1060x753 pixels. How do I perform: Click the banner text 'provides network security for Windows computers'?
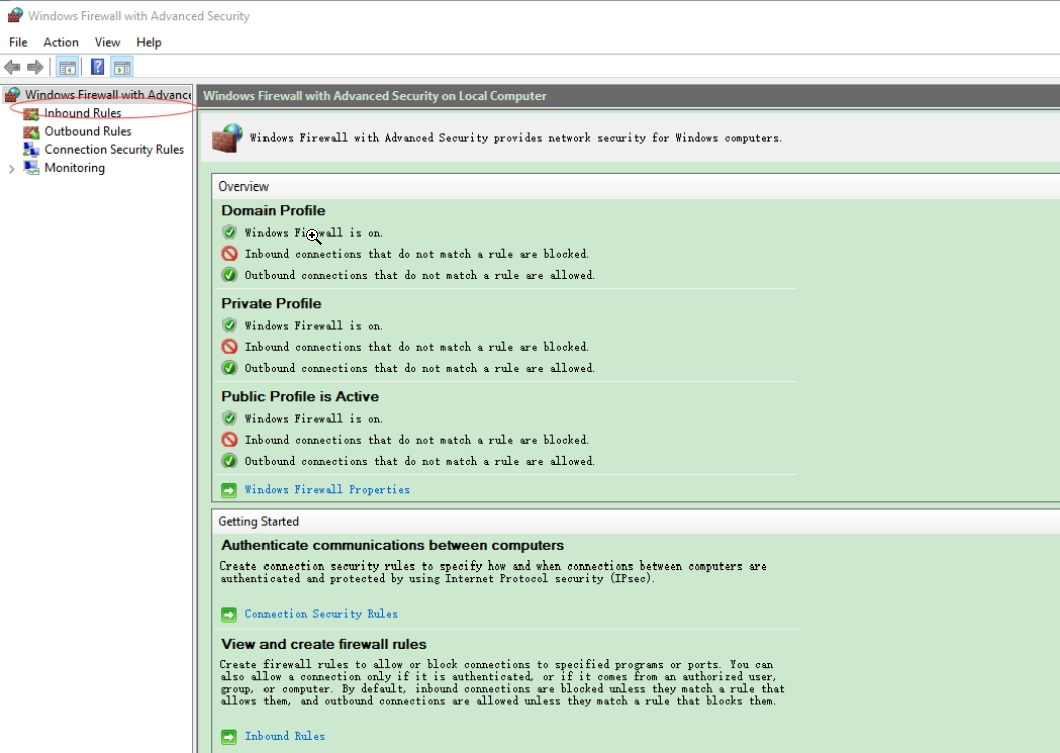click(x=637, y=138)
